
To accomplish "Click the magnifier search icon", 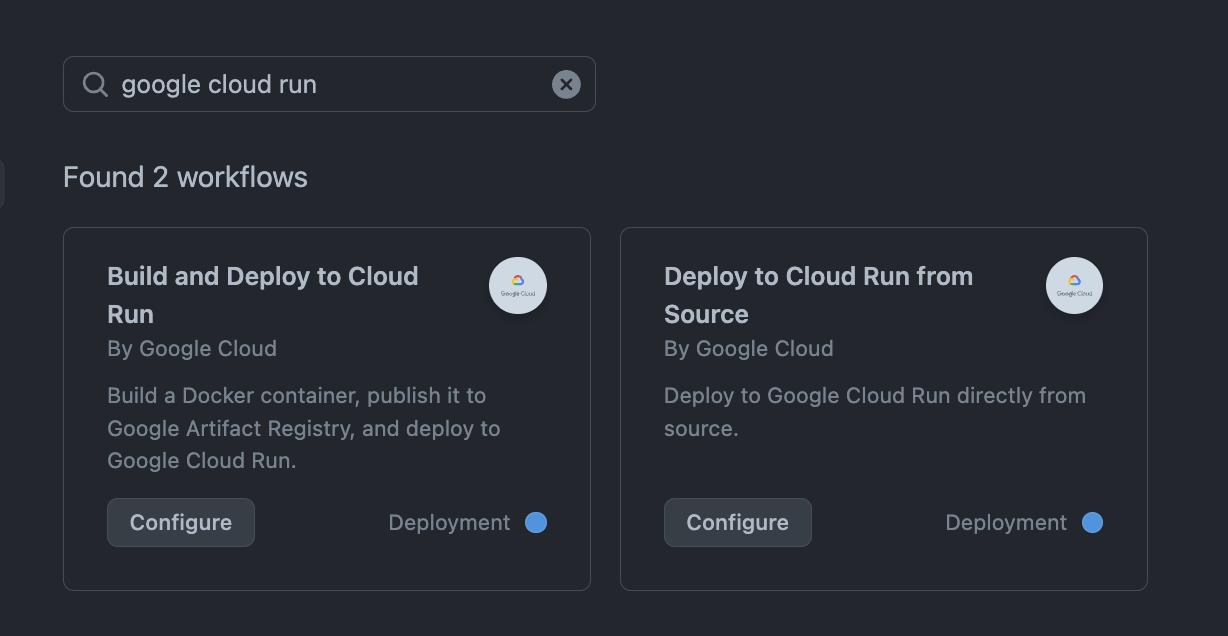I will (x=95, y=84).
